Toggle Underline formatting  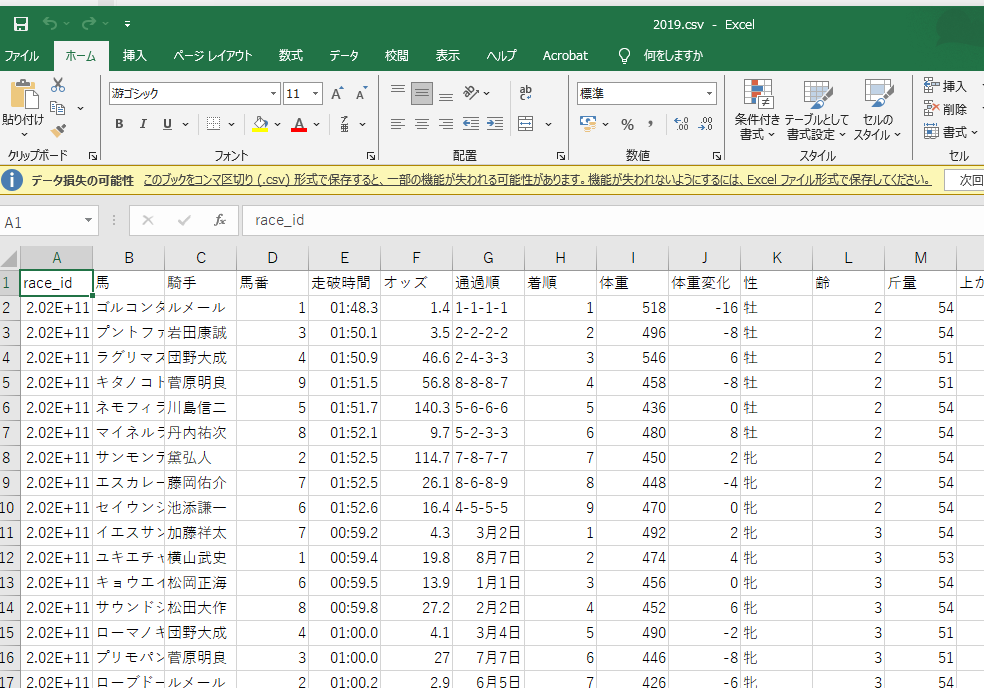click(167, 124)
